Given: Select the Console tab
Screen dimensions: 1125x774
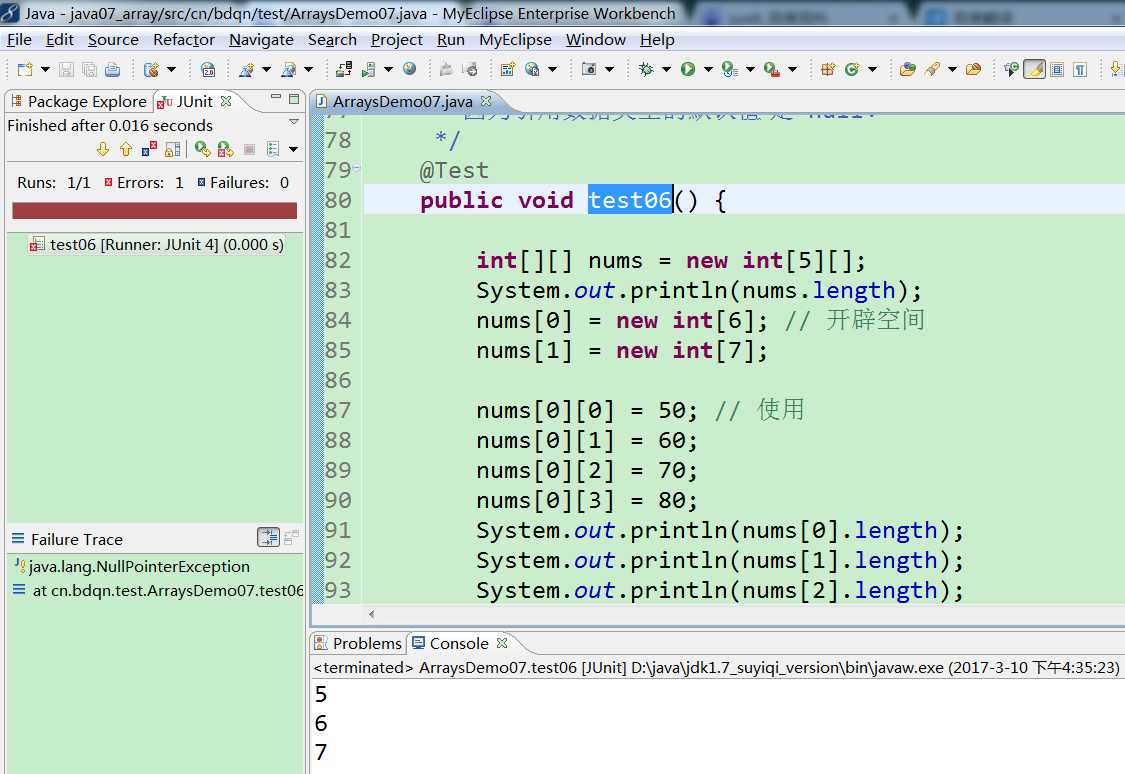Looking at the screenshot, I should (459, 643).
